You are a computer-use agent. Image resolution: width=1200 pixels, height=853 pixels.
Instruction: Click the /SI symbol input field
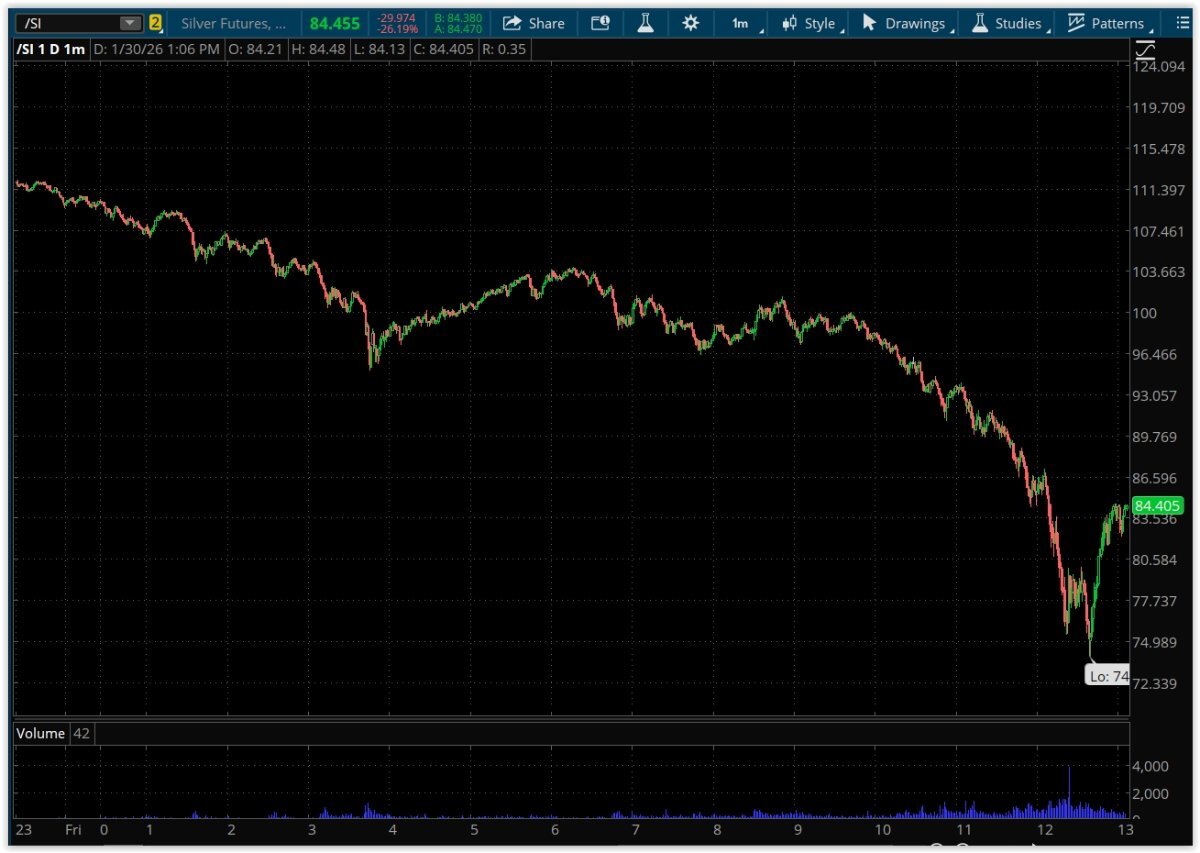[x=65, y=23]
